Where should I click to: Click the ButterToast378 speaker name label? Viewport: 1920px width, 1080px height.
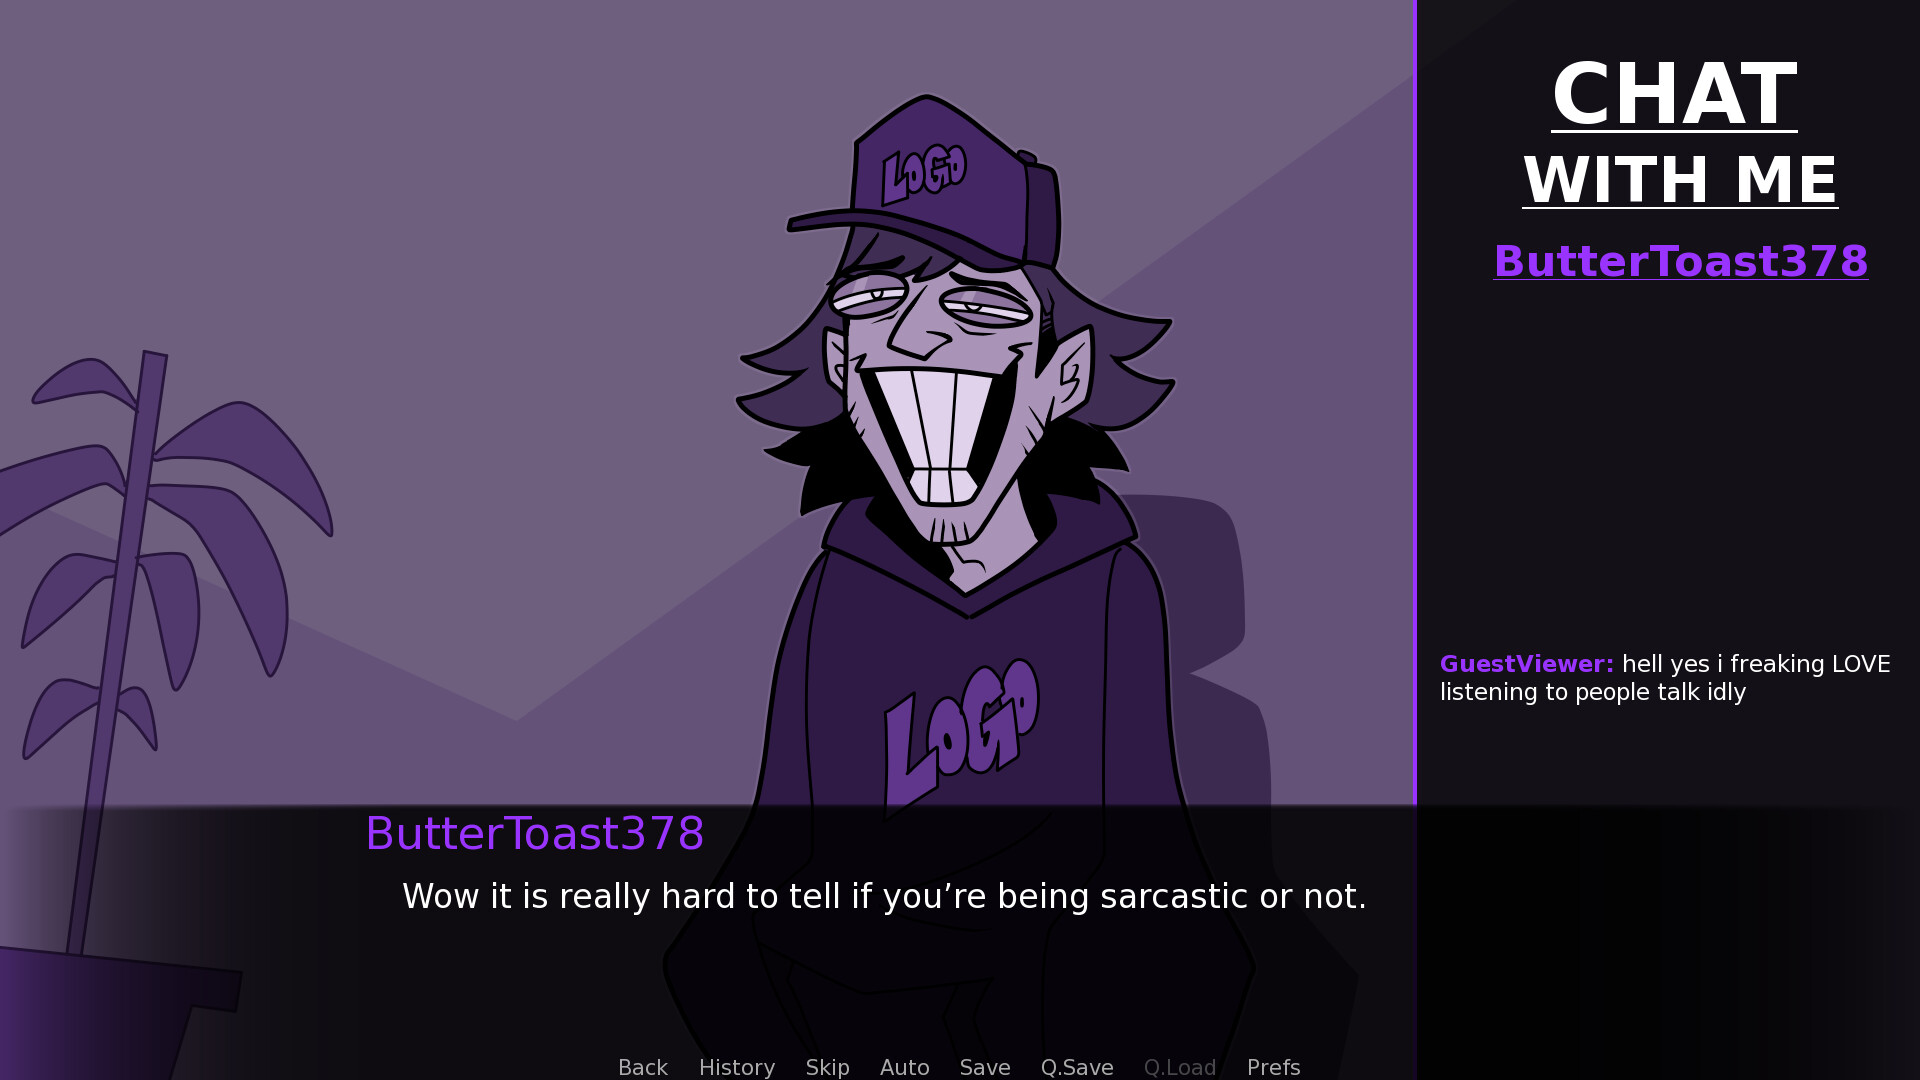pos(535,833)
